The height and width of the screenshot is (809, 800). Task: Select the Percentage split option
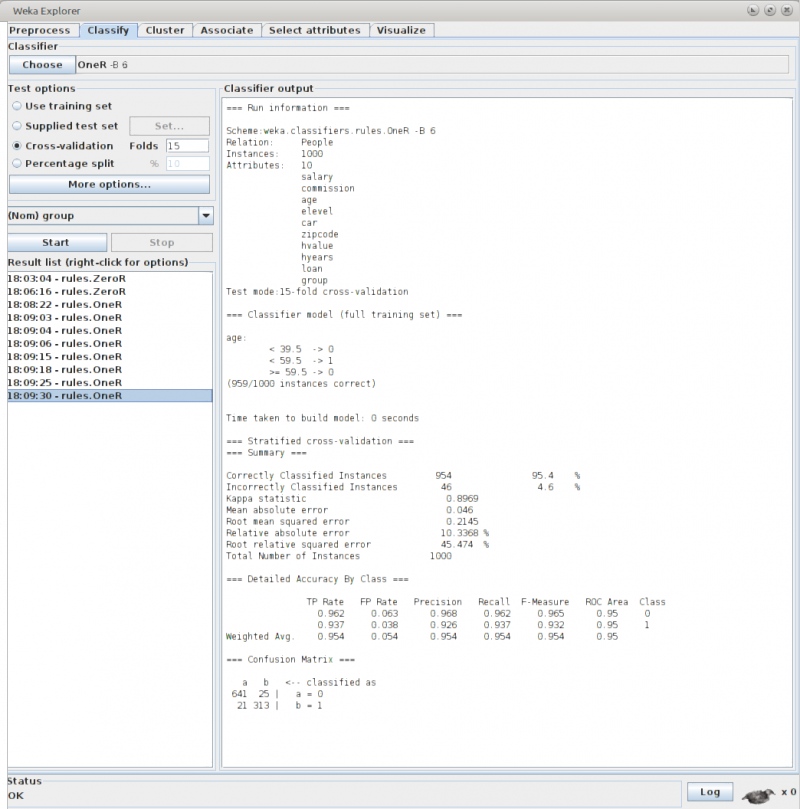(63, 164)
